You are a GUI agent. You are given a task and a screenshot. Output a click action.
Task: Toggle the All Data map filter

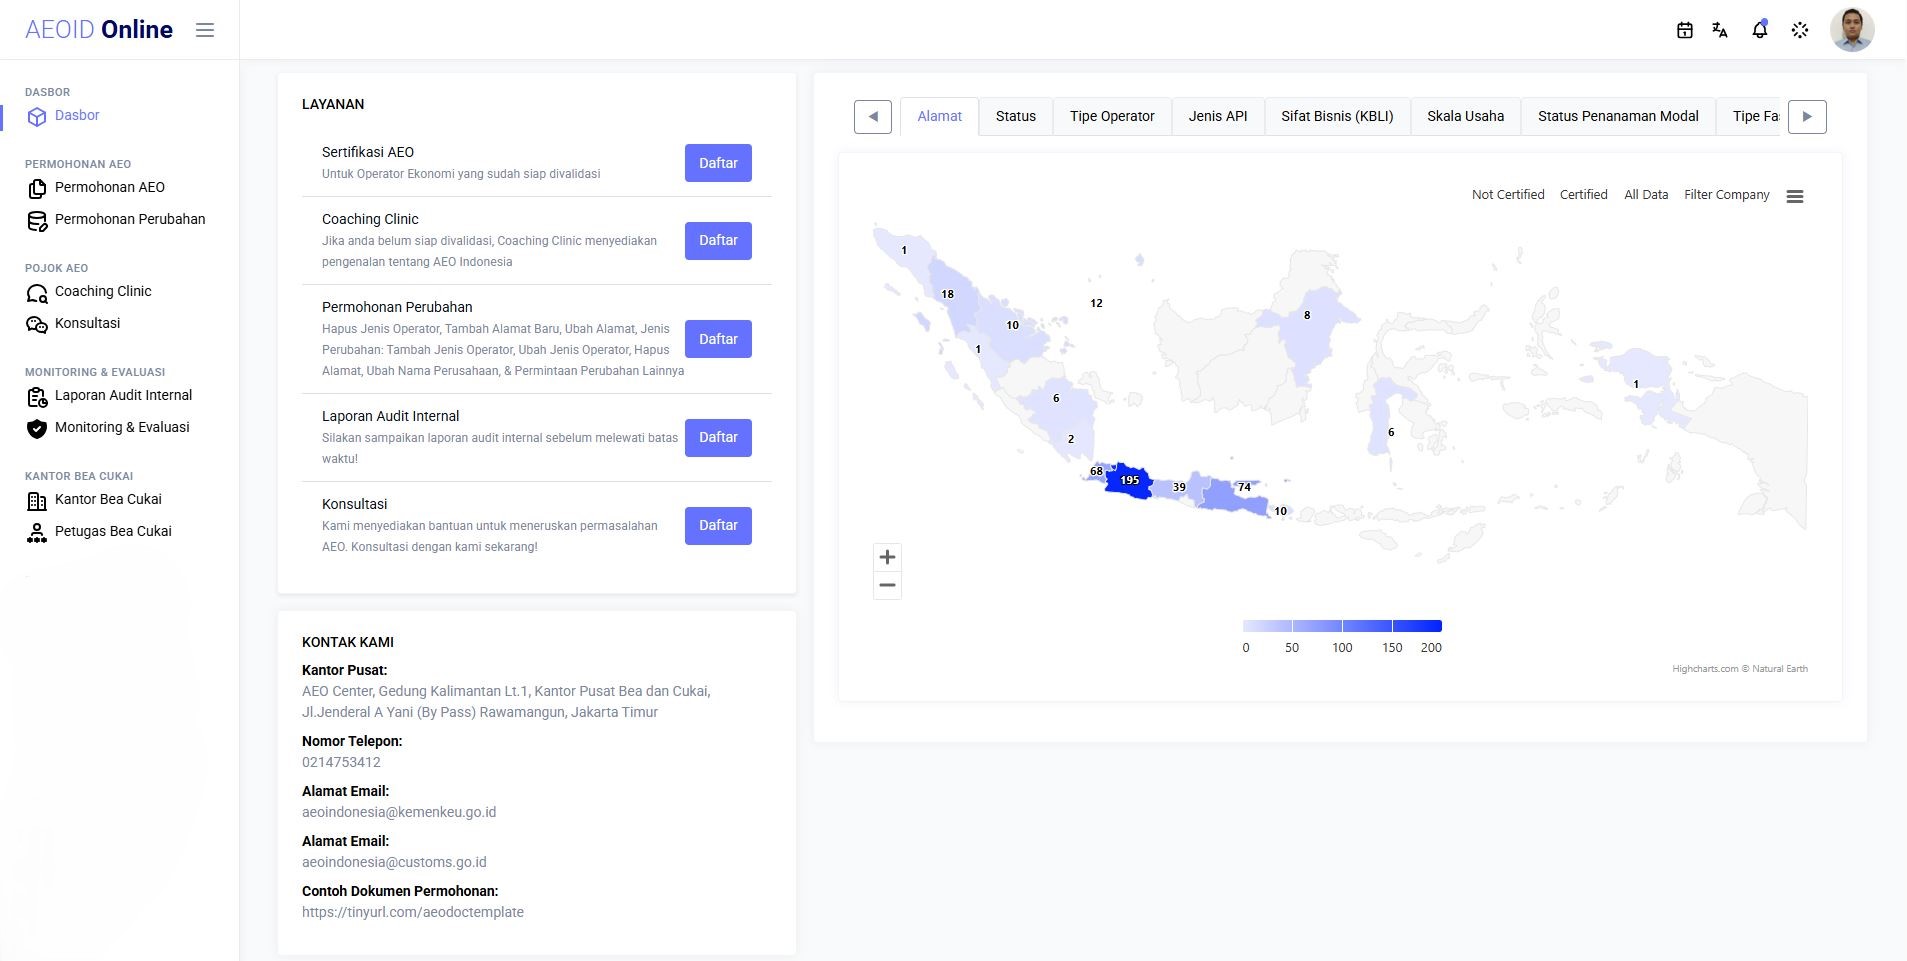(1646, 195)
